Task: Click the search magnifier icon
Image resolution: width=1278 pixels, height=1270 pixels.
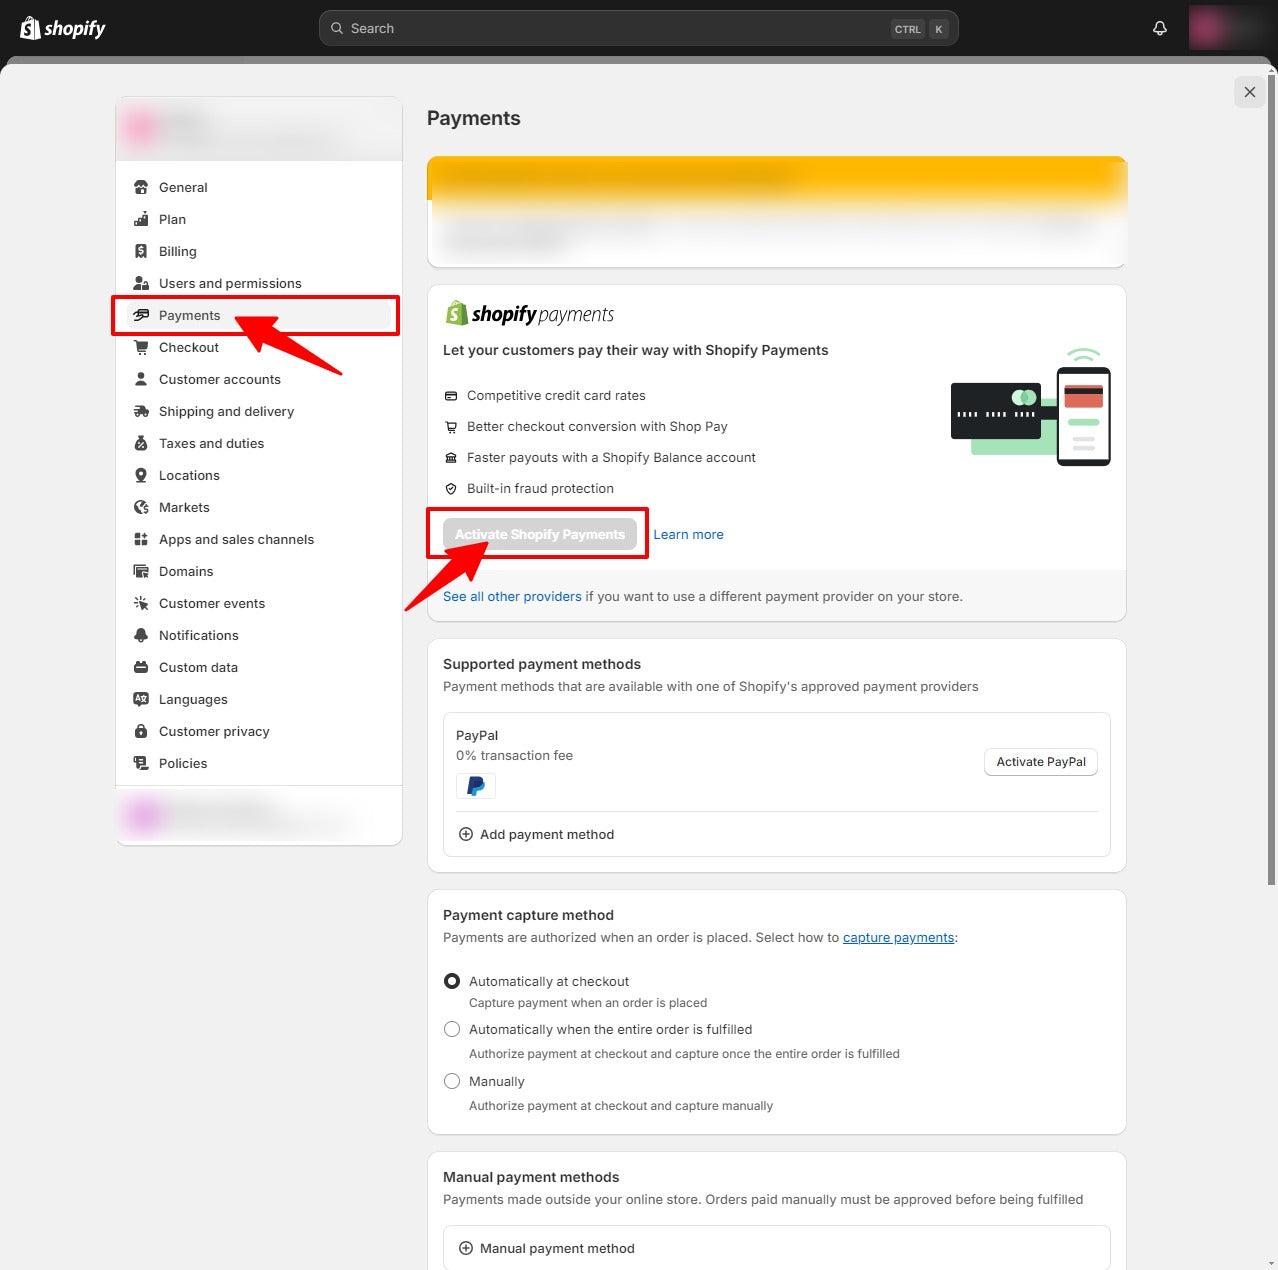Action: 337,28
